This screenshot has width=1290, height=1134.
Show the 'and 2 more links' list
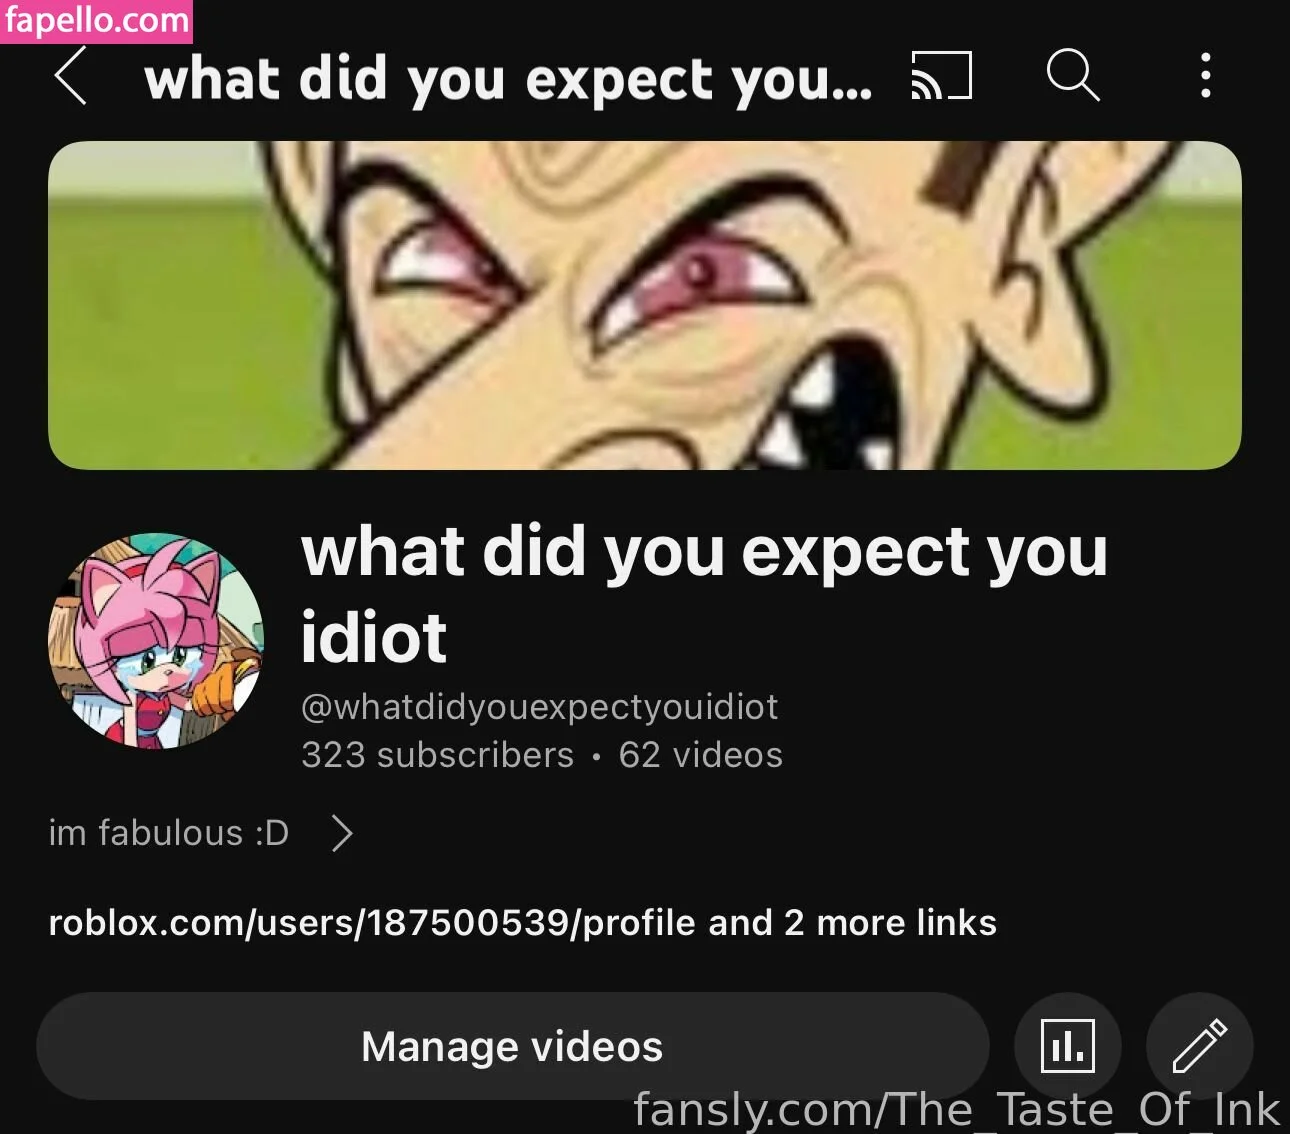coord(852,922)
